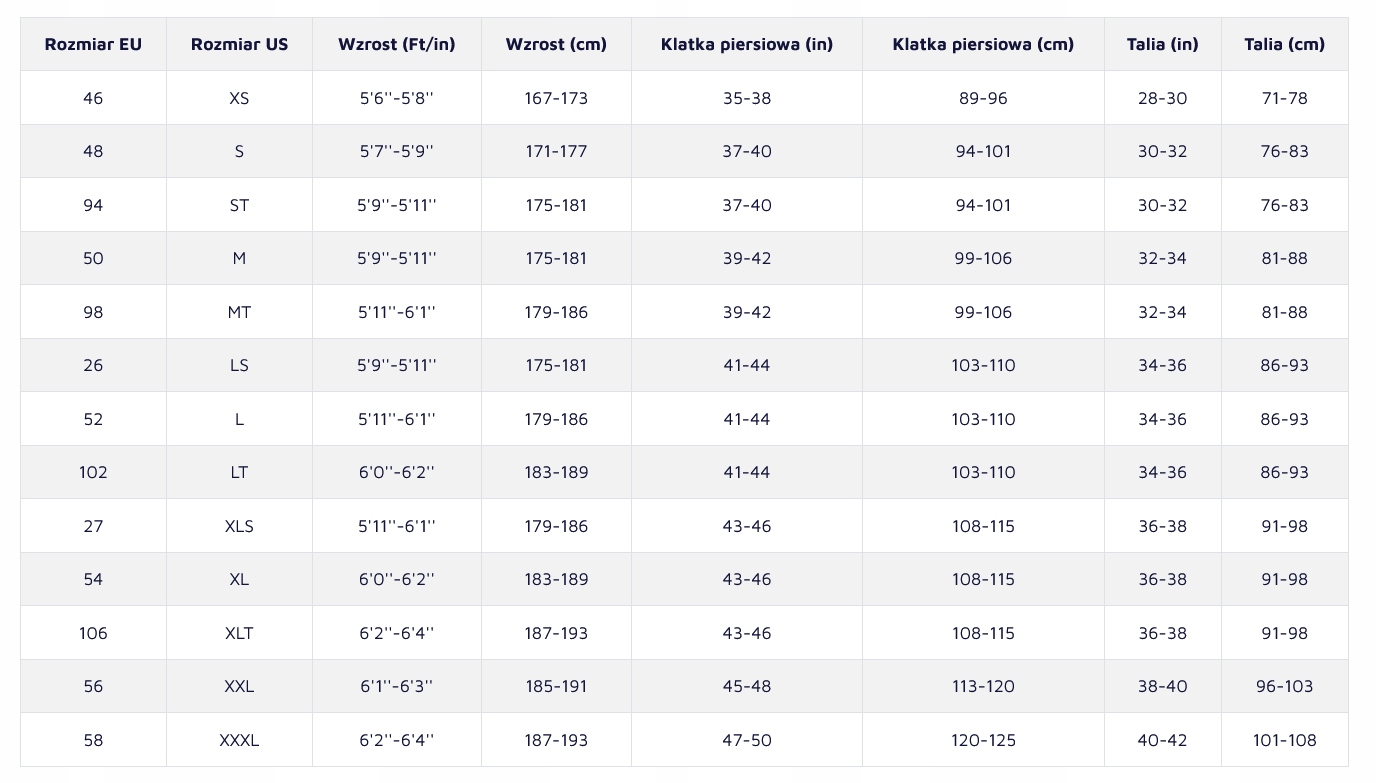This screenshot has width=1377, height=783.
Task: Click the Rozmiar EU column header
Action: point(93,44)
